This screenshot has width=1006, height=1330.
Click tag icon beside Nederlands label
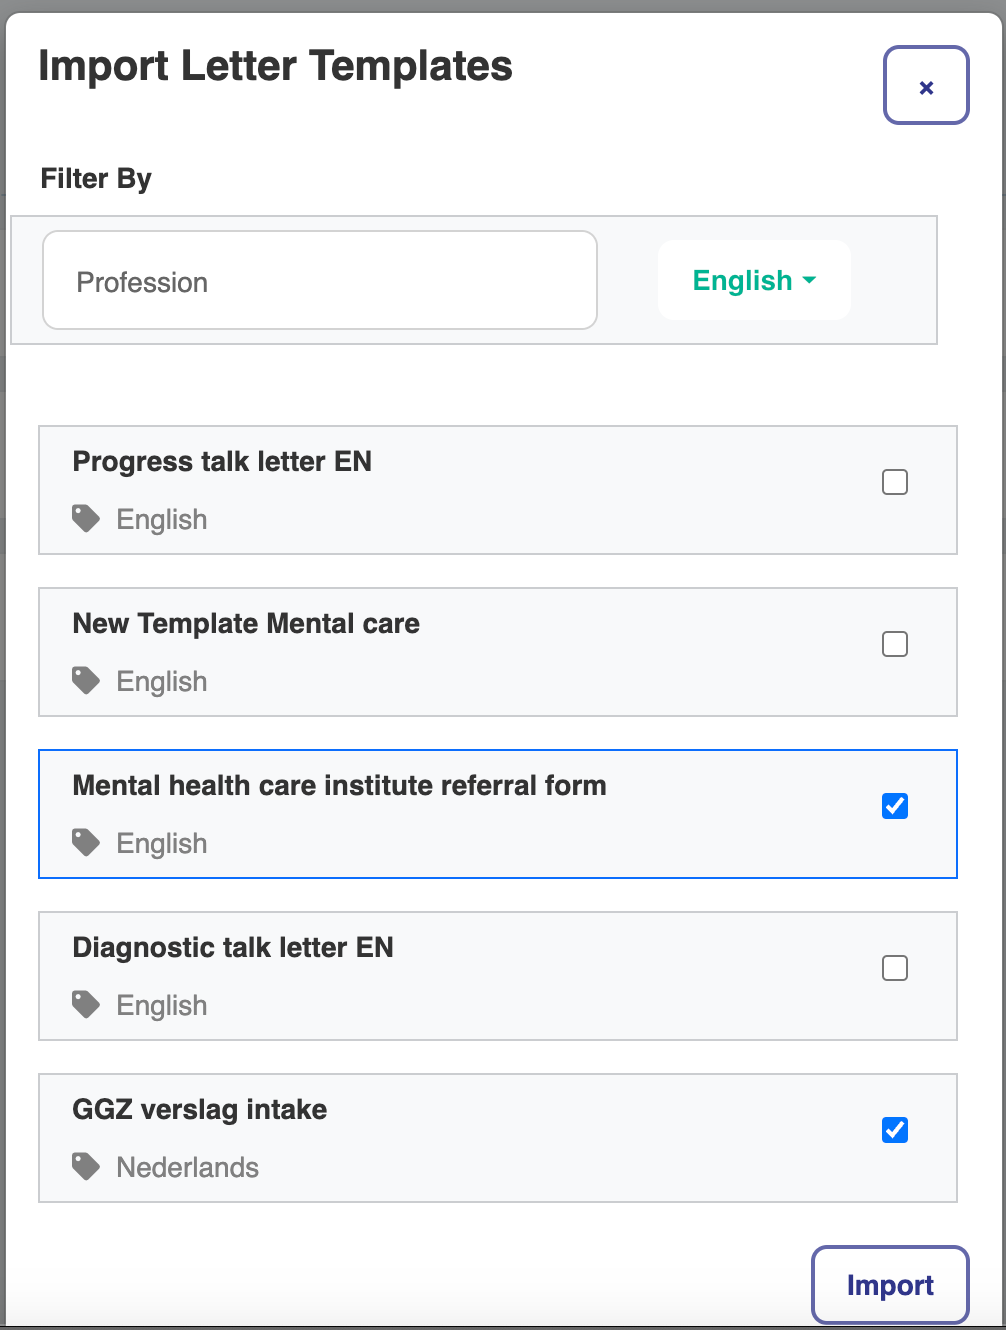point(86,1166)
